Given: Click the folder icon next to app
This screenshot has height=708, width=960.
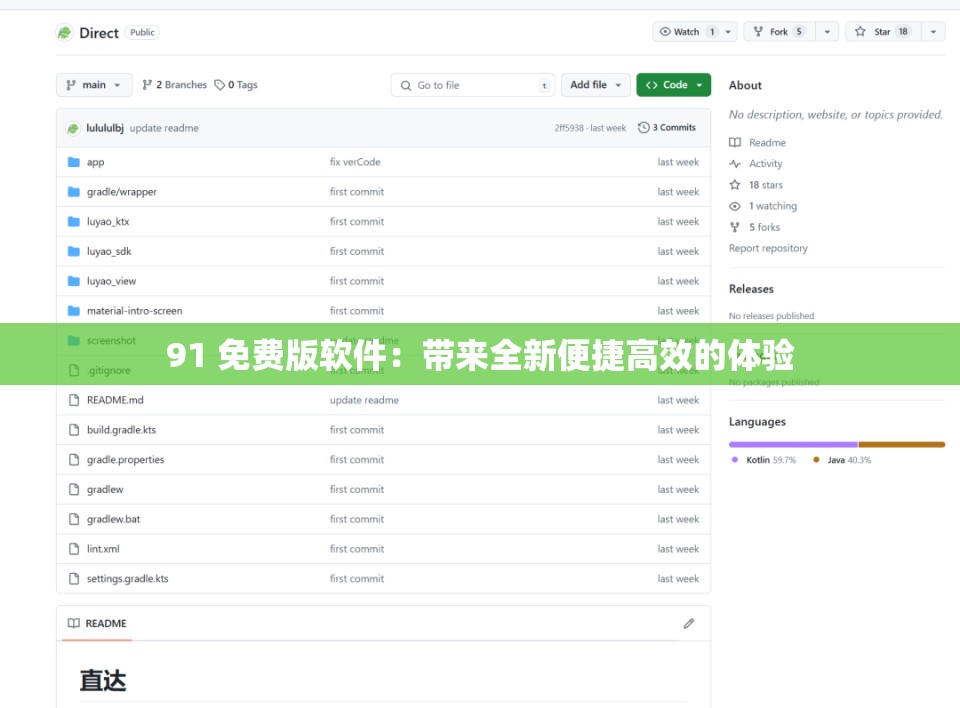Looking at the screenshot, I should click(x=75, y=161).
